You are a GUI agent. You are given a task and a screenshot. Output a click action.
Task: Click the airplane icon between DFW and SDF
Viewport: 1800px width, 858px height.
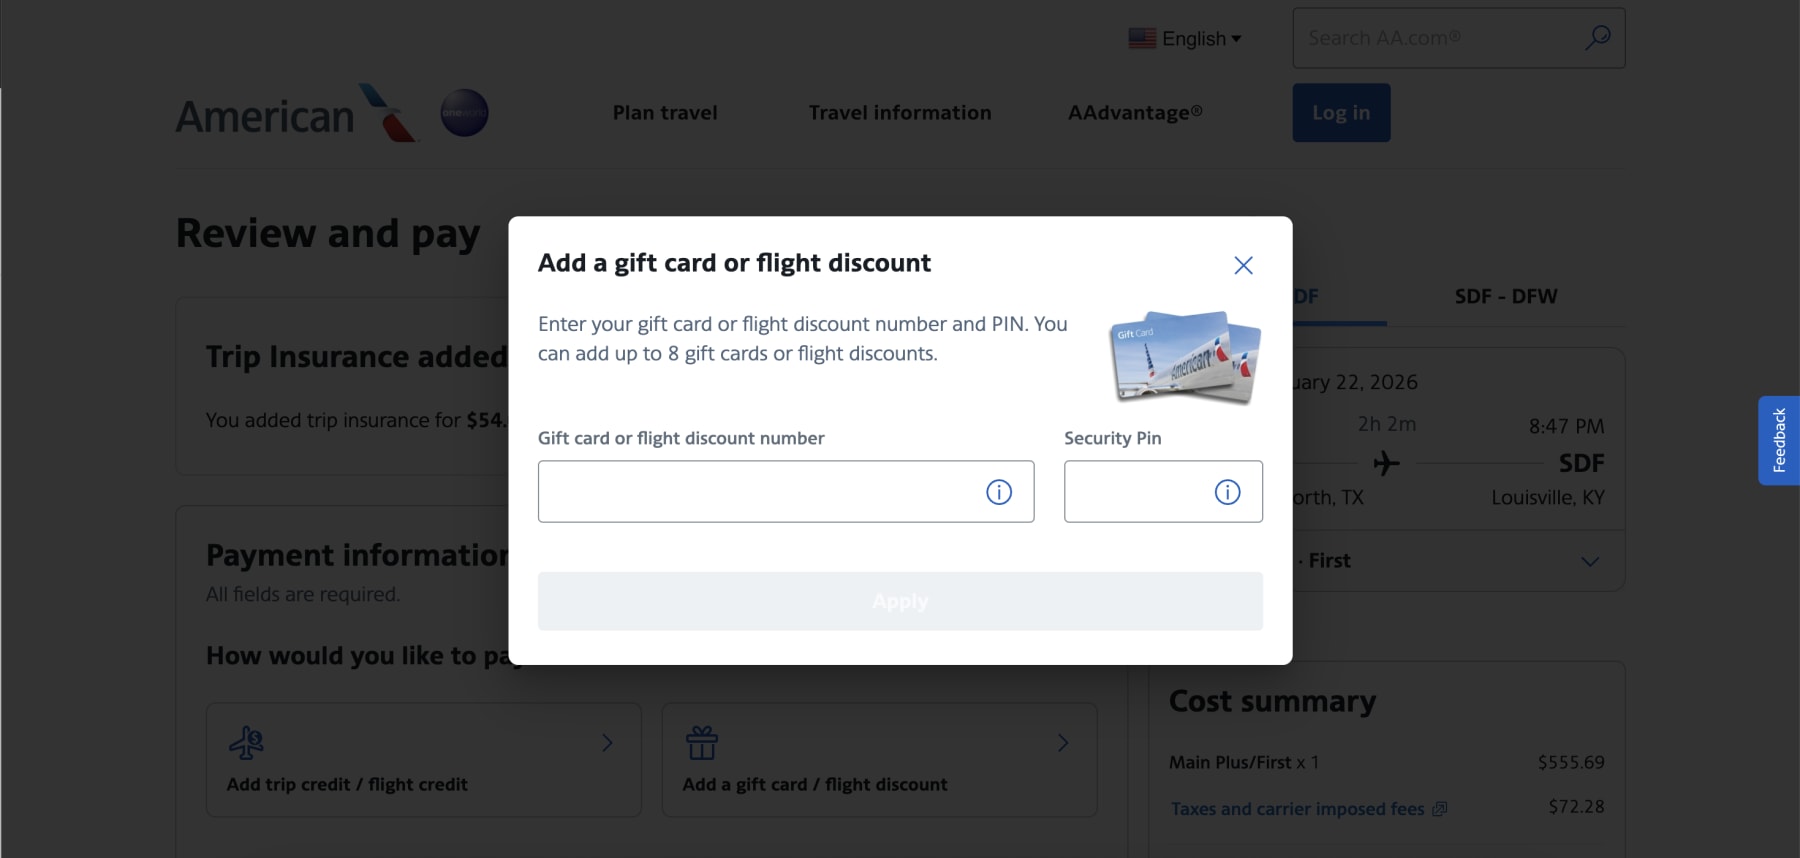tap(1388, 462)
